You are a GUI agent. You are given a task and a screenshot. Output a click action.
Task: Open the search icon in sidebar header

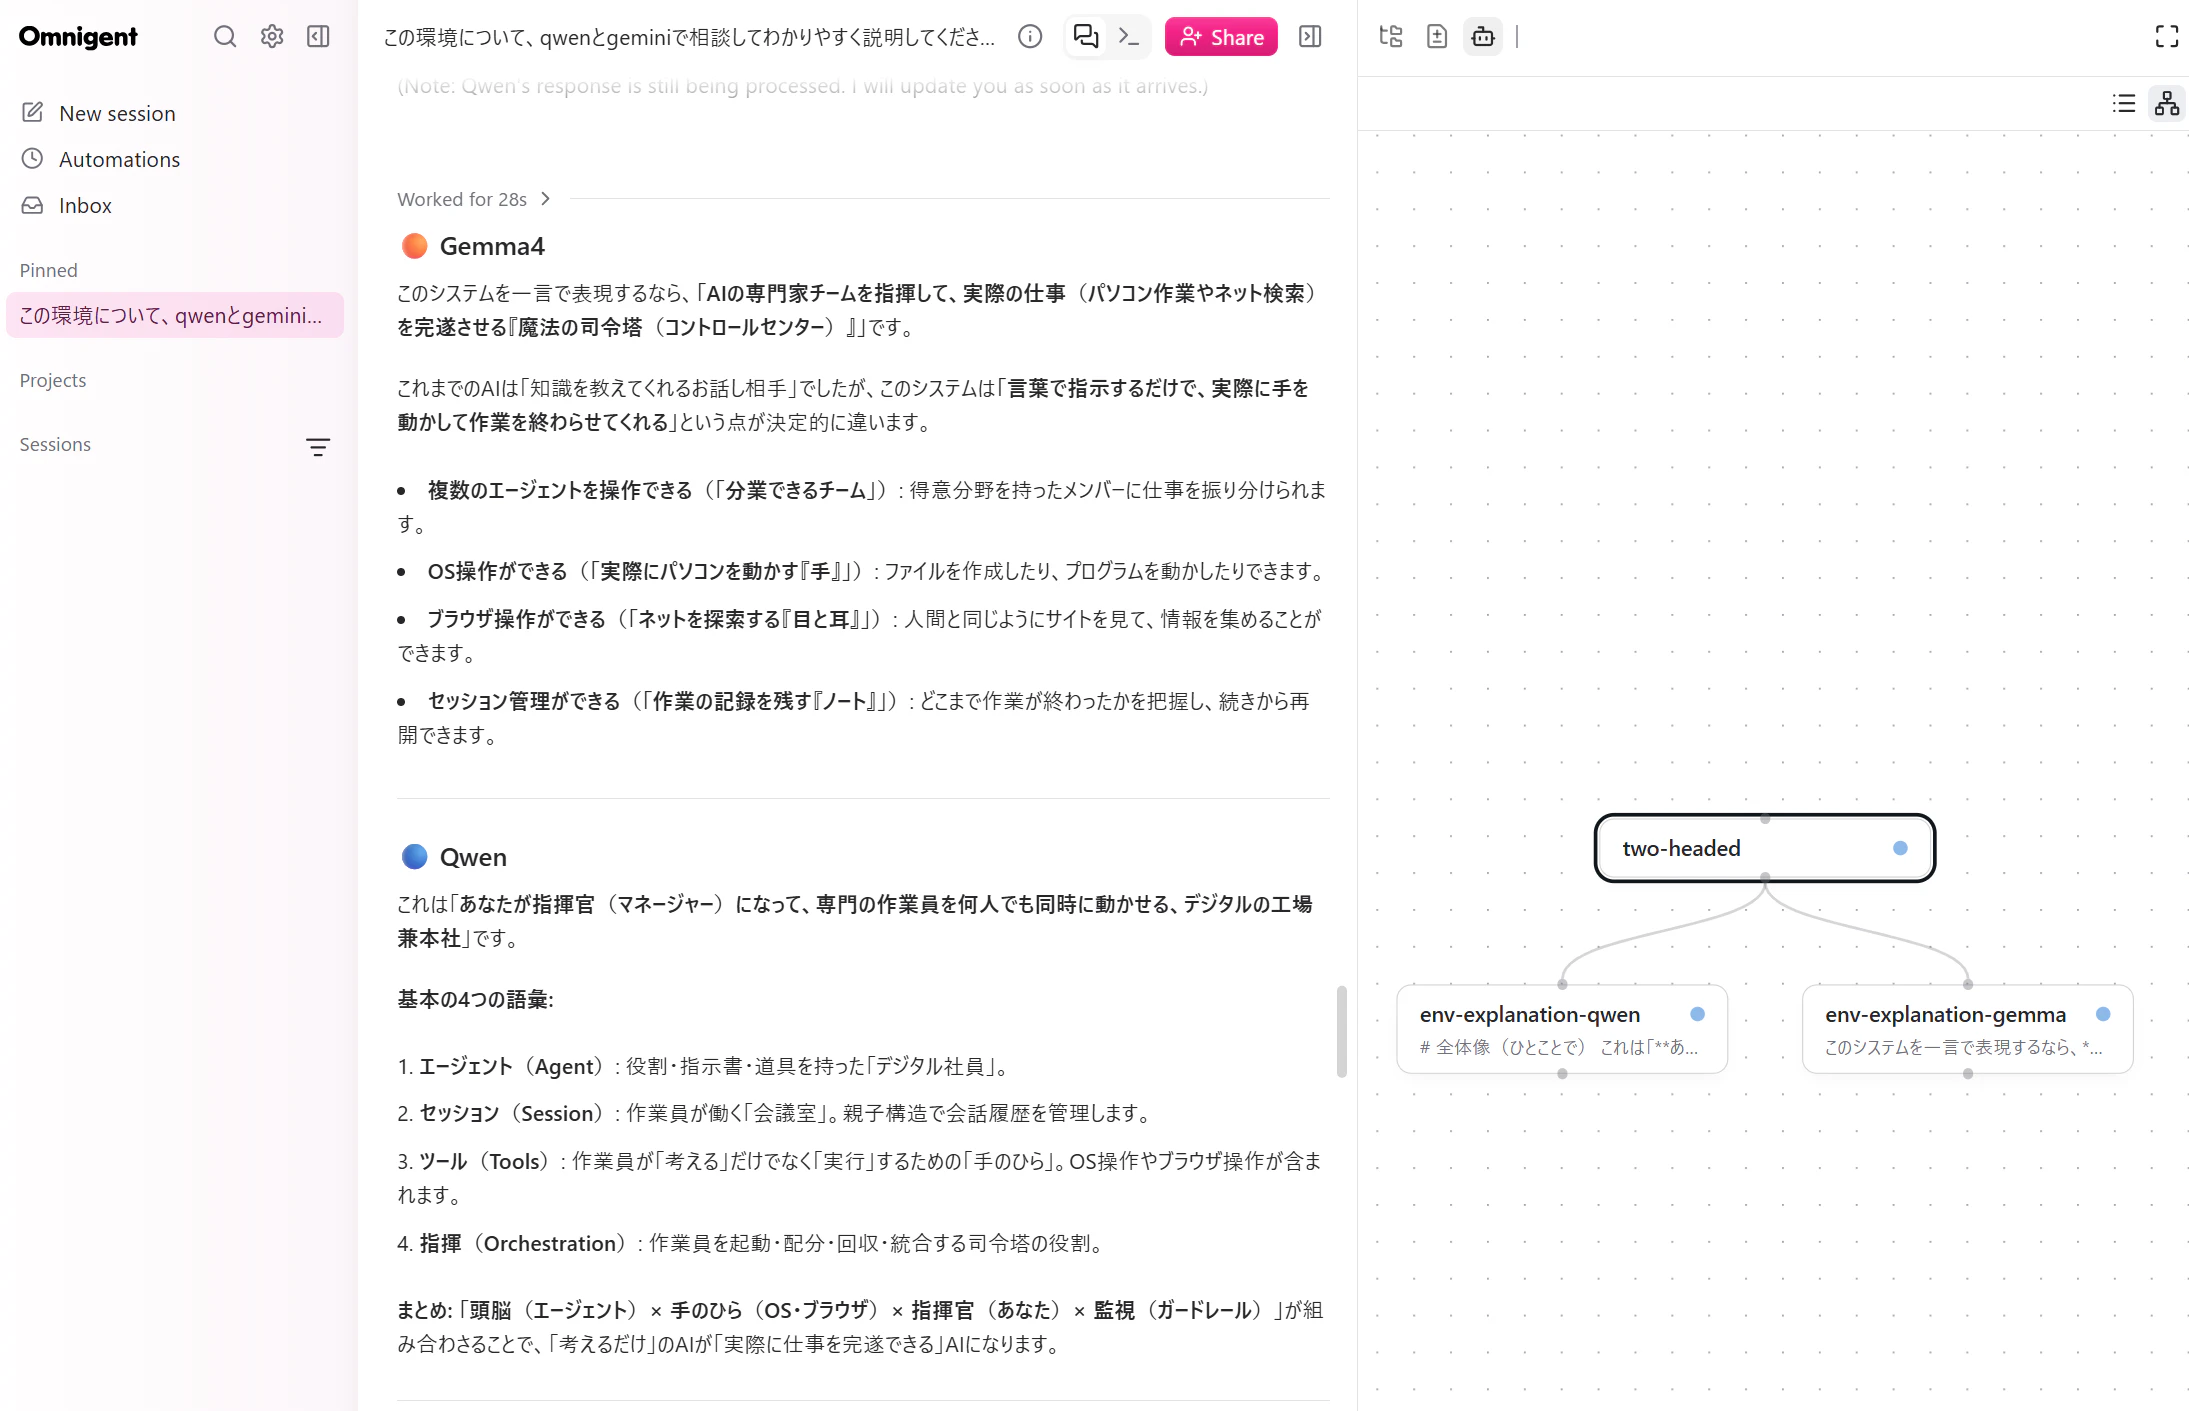225,37
